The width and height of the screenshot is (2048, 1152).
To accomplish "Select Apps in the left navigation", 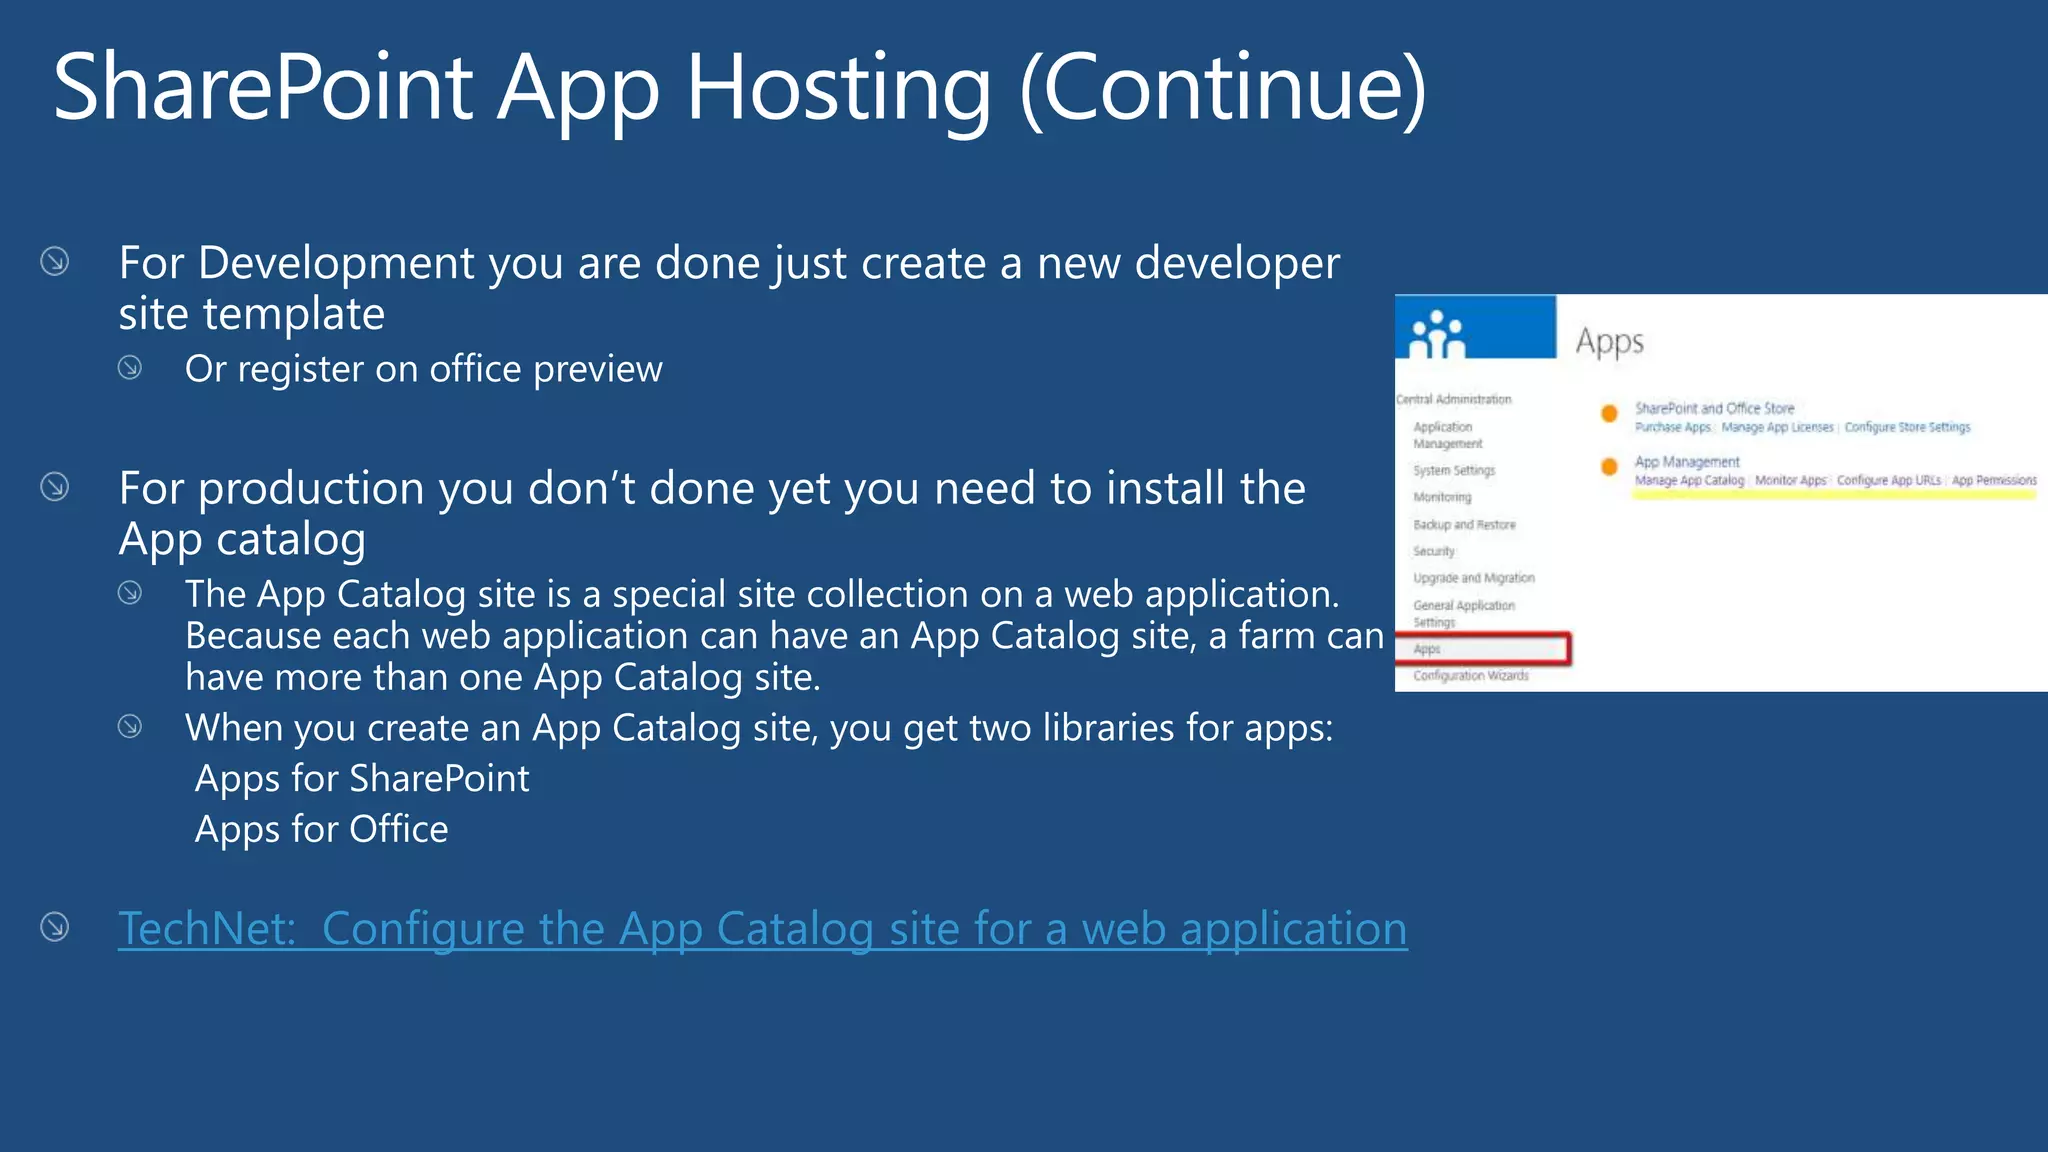I will pyautogui.click(x=1427, y=650).
